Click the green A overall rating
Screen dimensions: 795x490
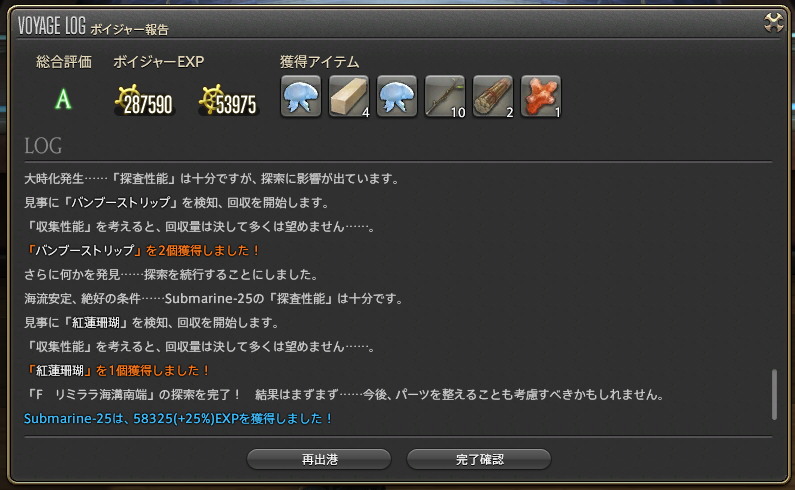[x=63, y=99]
